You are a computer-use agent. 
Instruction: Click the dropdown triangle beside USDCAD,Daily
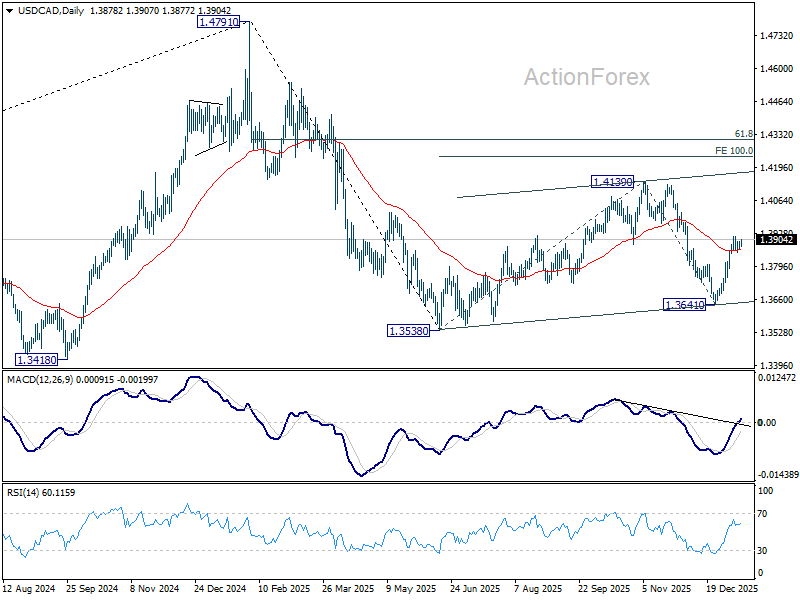click(x=10, y=11)
